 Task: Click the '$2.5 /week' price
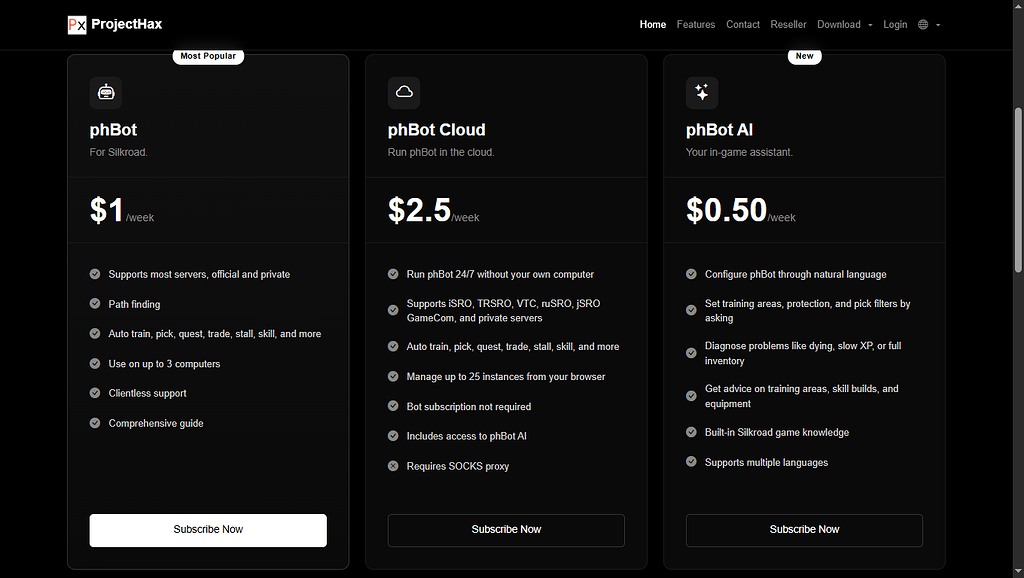coord(434,210)
